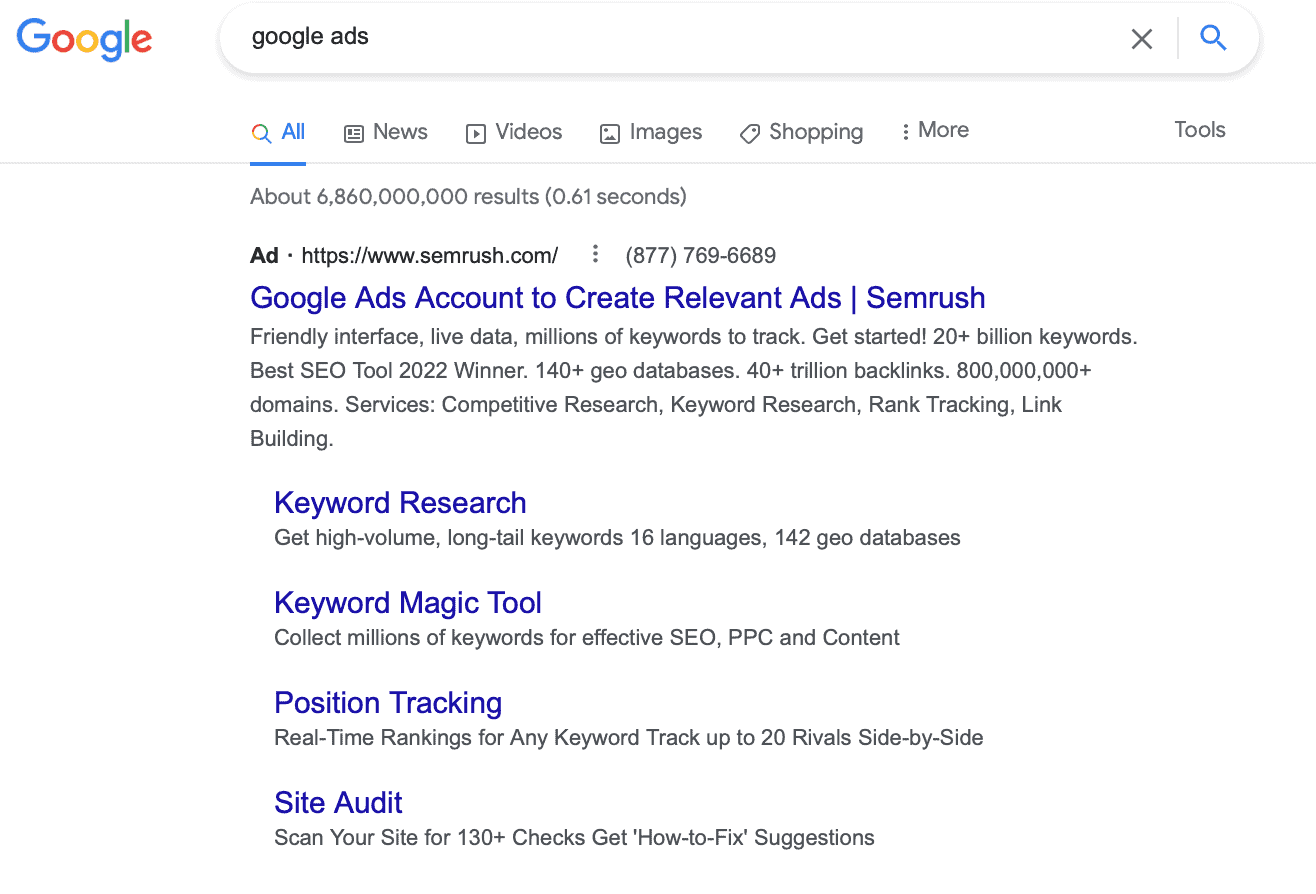Clear the search box with X icon
Screen dimensions: 1316x894
click(x=1141, y=39)
